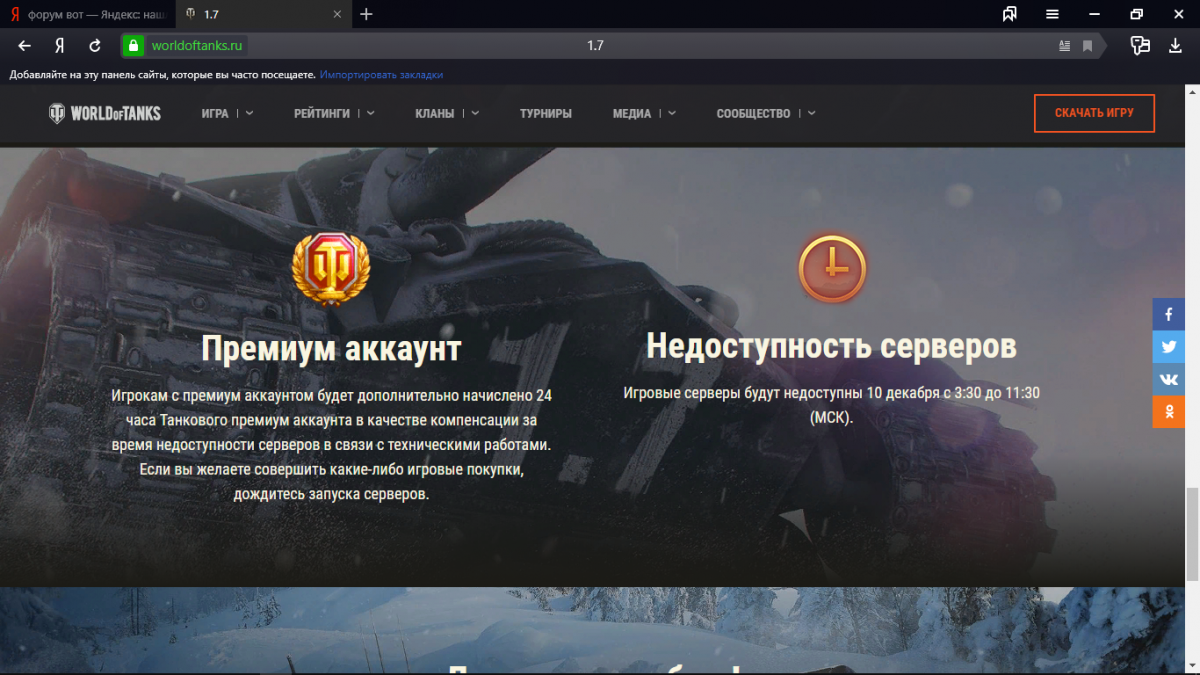1200x675 pixels.
Task: Open the browser downloads icon
Action: click(x=1176, y=45)
